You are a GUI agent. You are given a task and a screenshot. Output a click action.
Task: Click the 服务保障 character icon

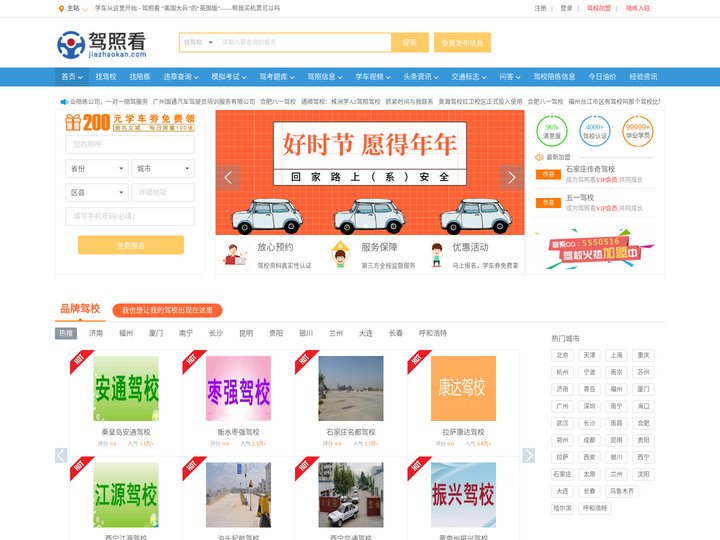pos(340,254)
